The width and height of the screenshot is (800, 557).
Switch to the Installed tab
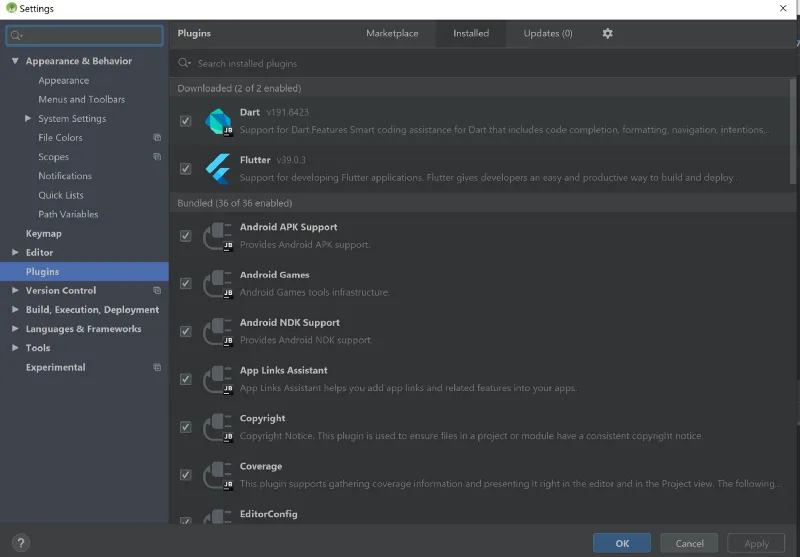[471, 34]
